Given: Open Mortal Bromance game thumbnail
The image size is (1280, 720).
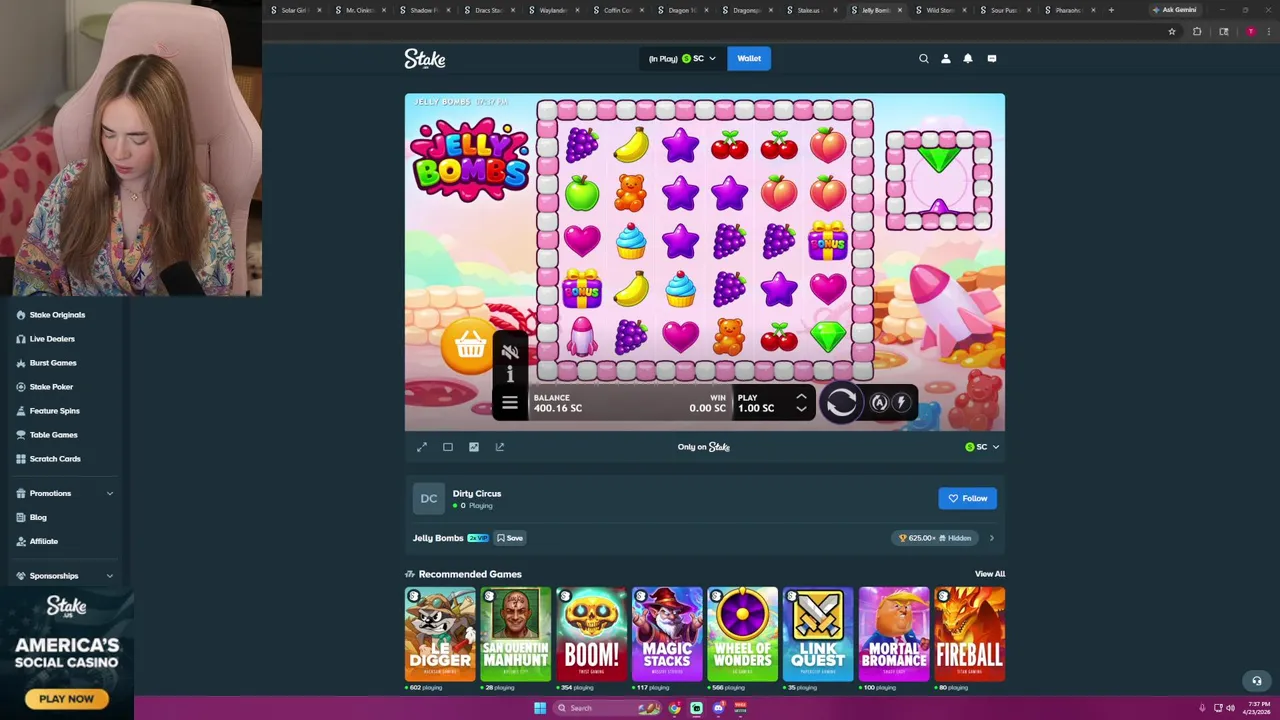Looking at the screenshot, I should coord(894,634).
